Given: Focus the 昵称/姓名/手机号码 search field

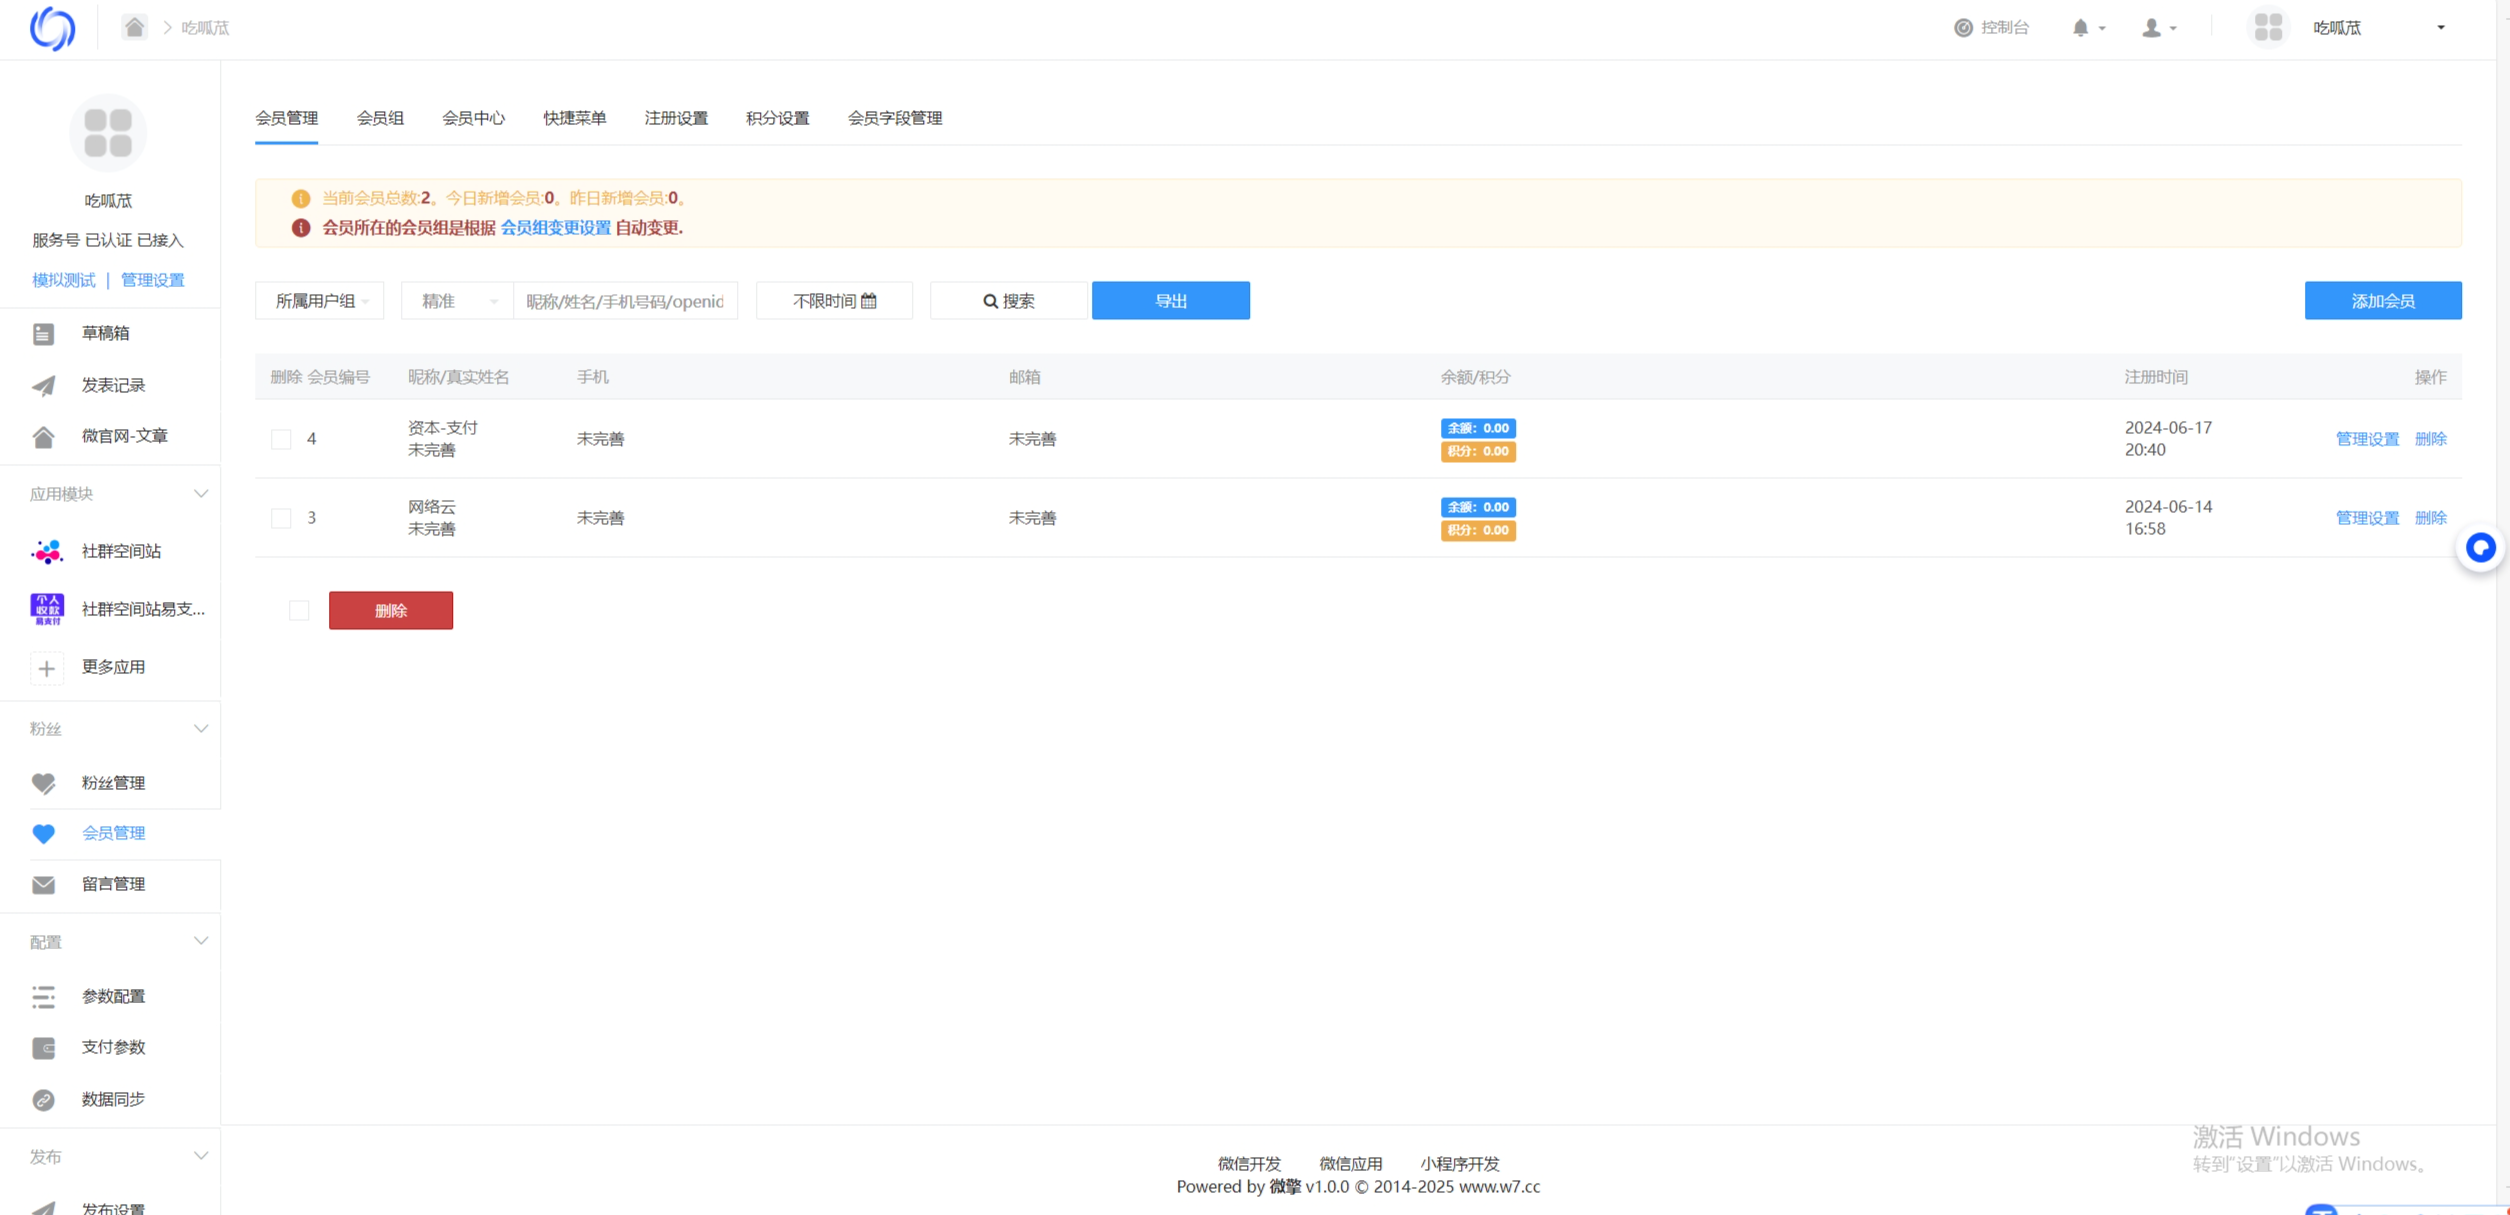Looking at the screenshot, I should (x=625, y=301).
